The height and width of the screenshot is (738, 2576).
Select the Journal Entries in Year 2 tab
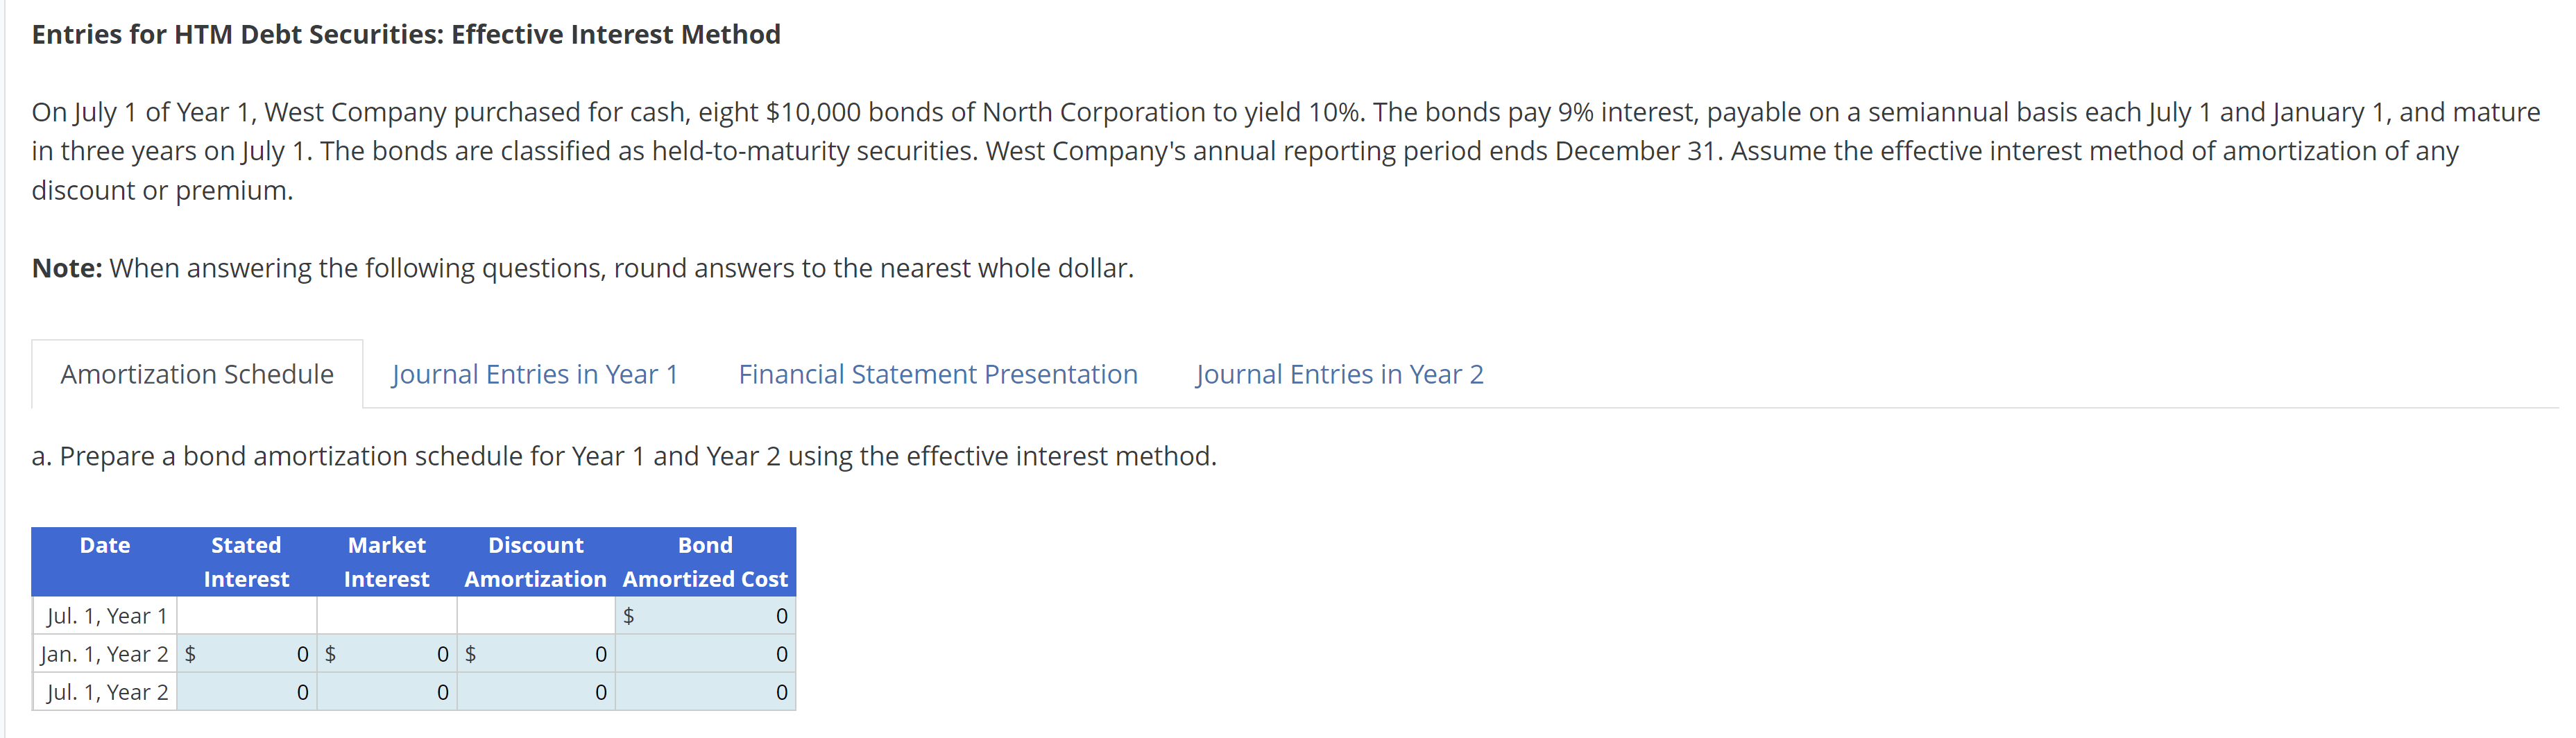point(1339,373)
